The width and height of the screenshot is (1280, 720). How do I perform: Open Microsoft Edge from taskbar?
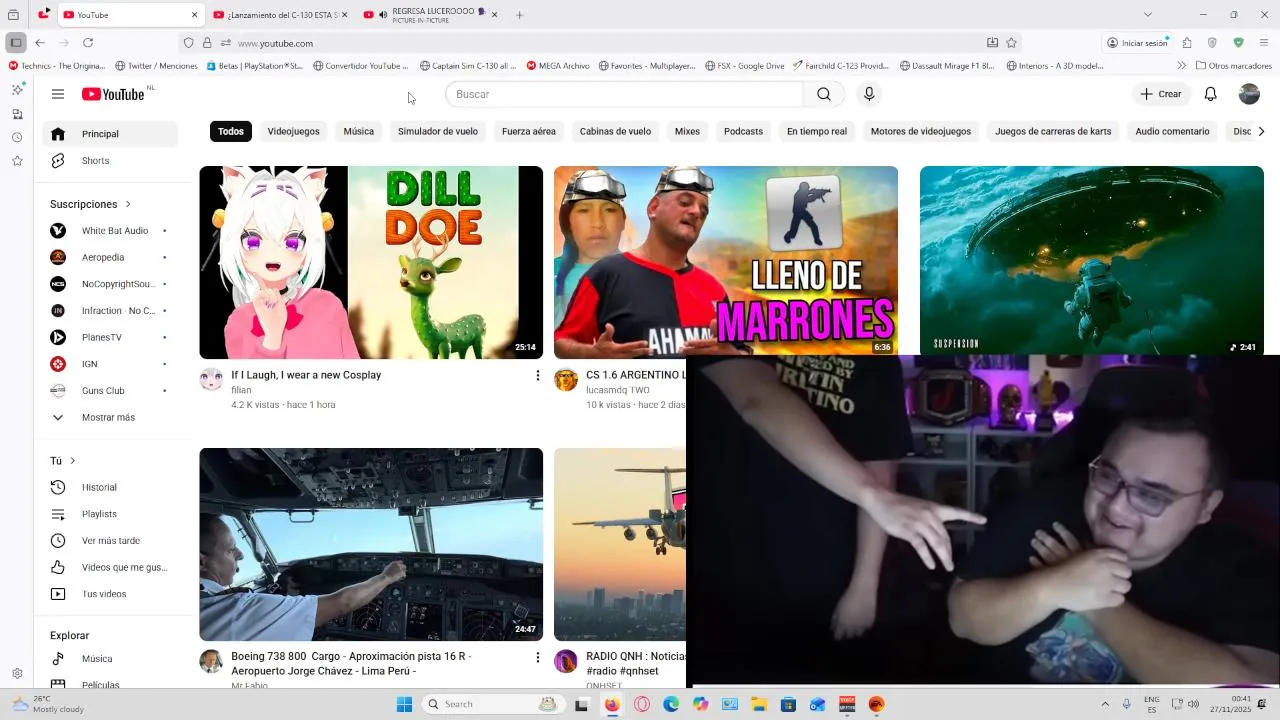(x=671, y=704)
